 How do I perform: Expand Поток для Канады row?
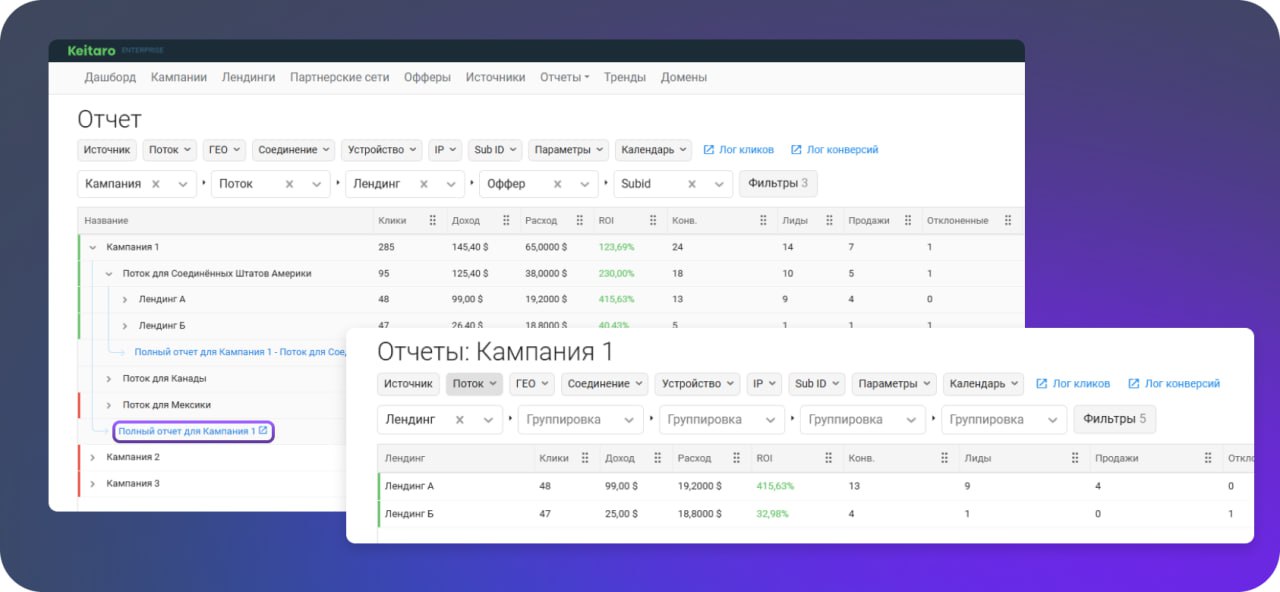(108, 378)
